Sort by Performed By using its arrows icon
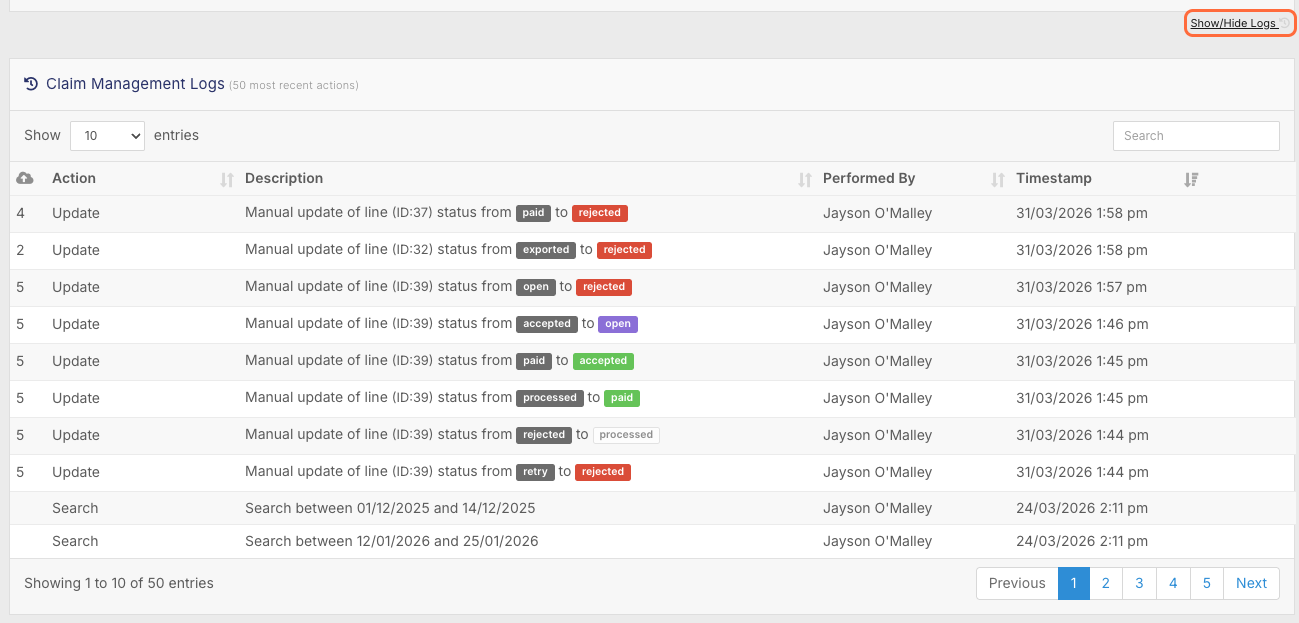The image size is (1299, 623). (997, 180)
